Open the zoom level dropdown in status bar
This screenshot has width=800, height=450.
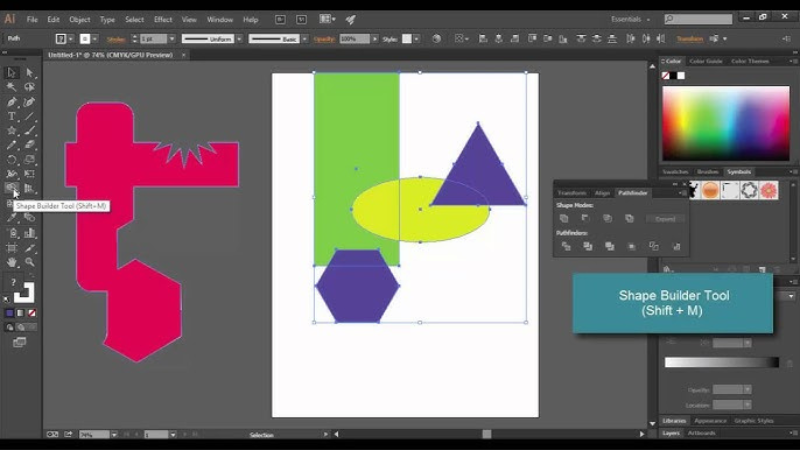(x=114, y=434)
